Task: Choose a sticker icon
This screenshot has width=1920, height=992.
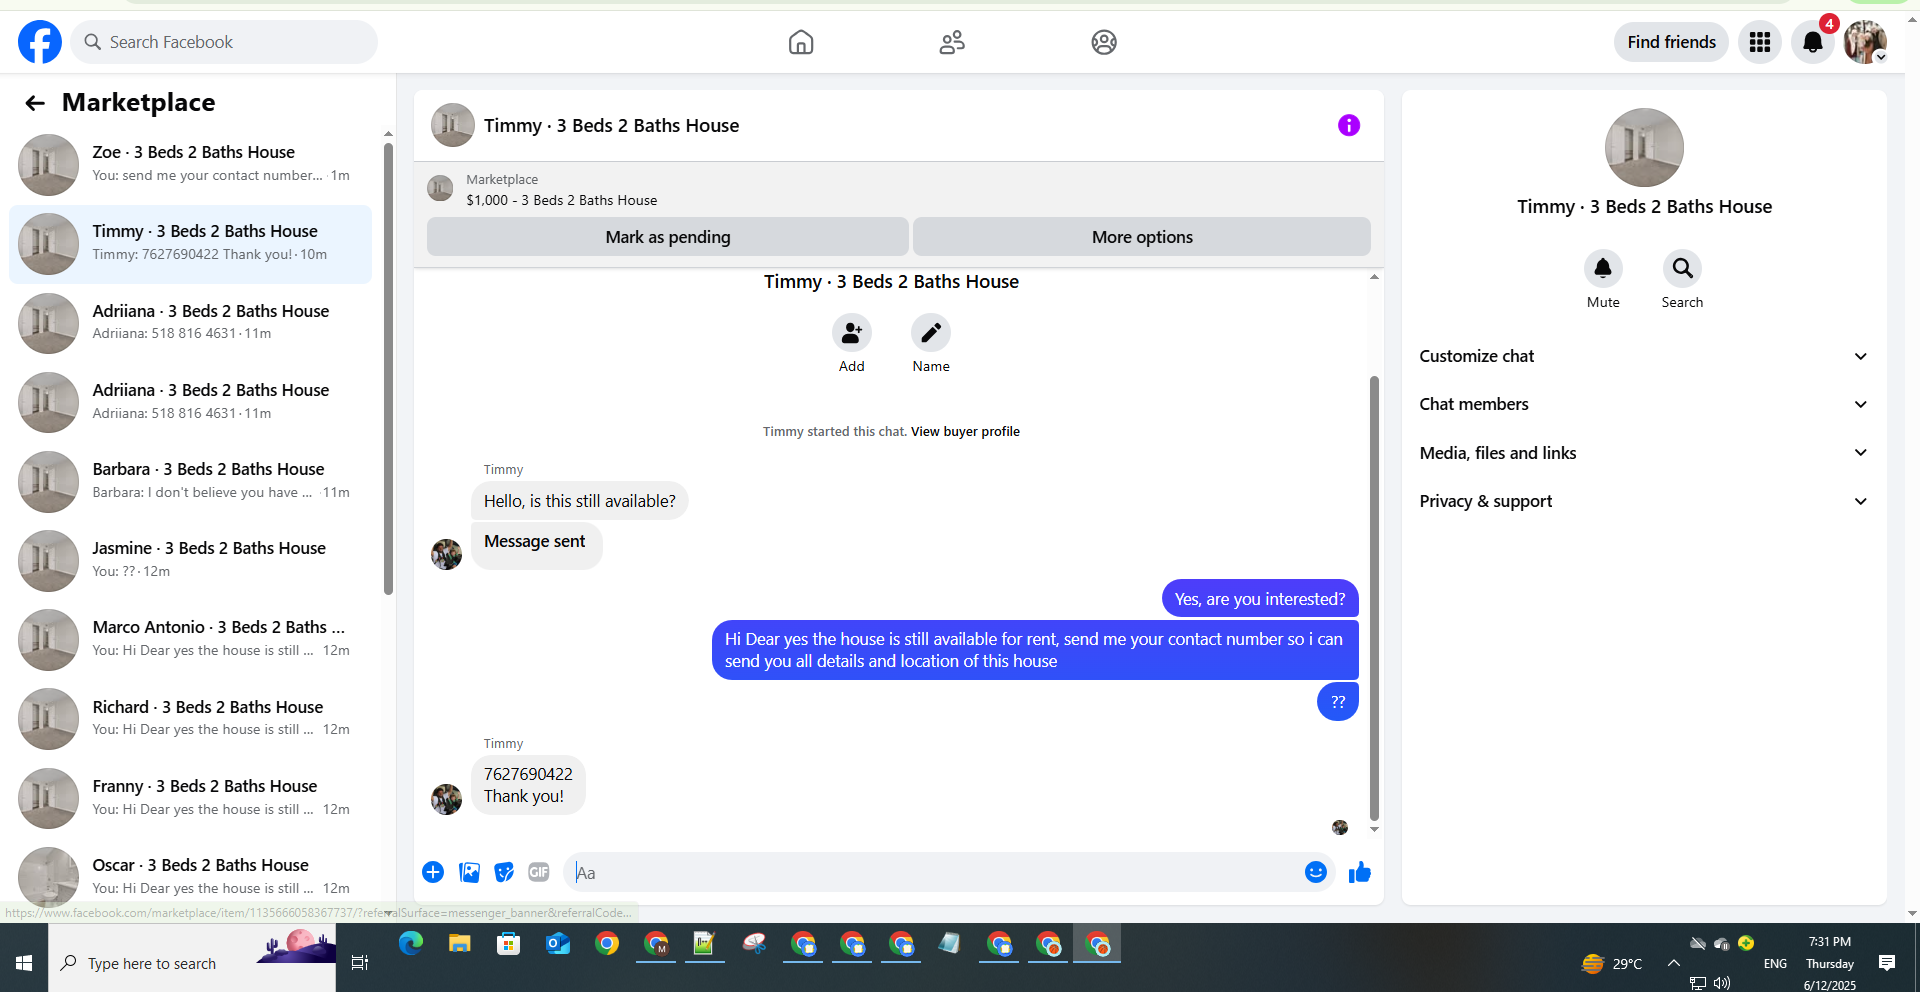Action: coord(504,872)
